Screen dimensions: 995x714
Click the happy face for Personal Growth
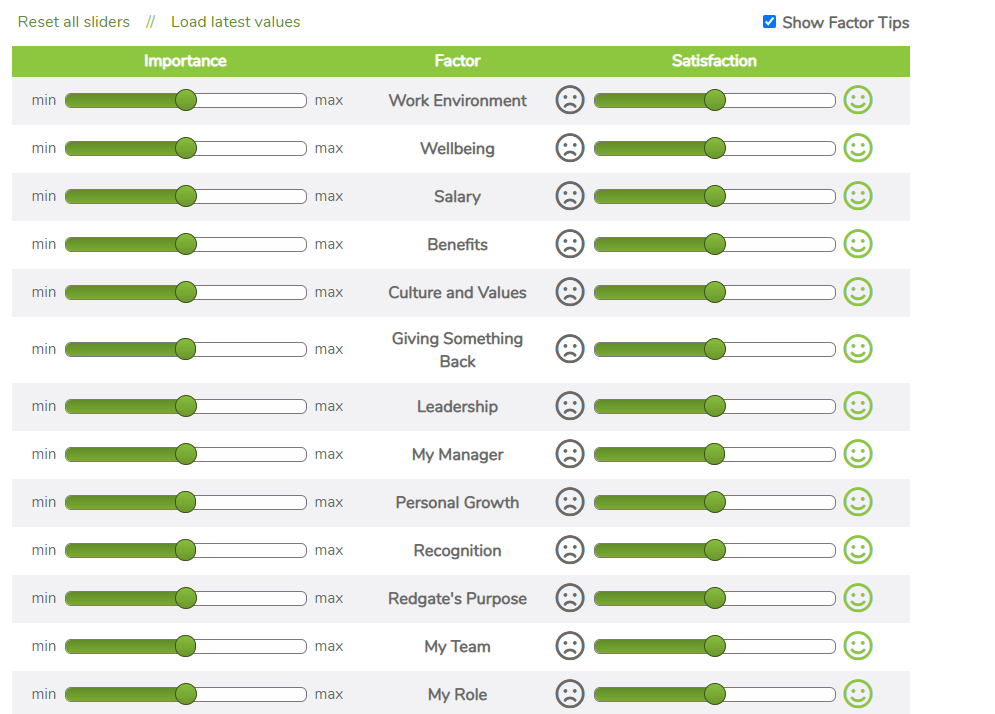click(857, 502)
